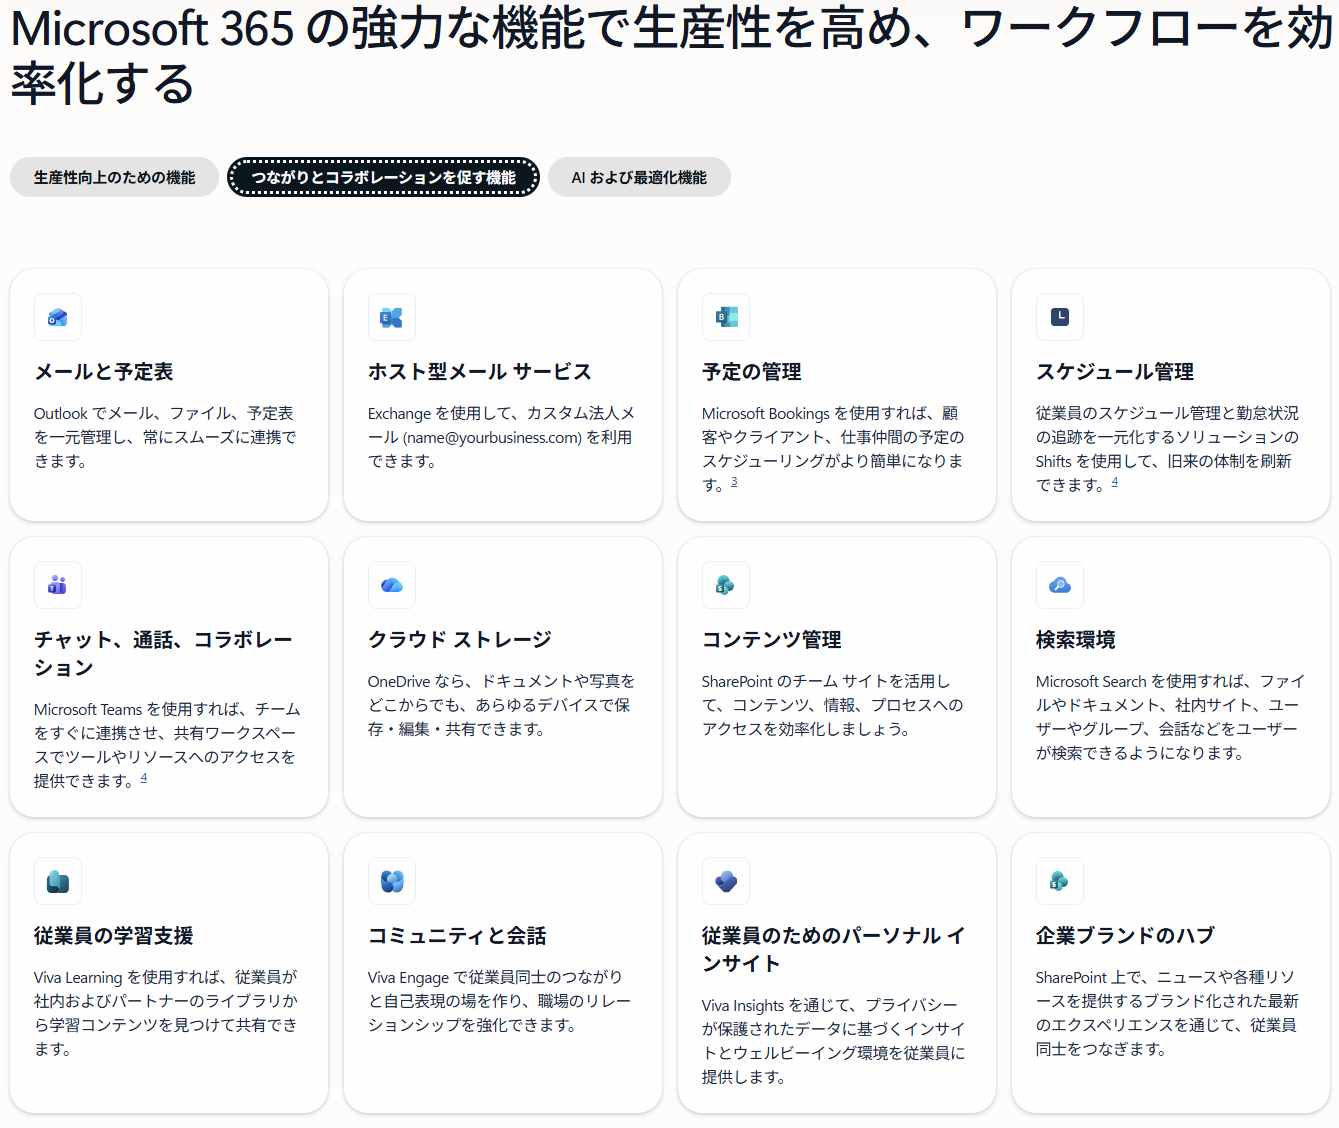Click the 企業ブランドのハブ heading
This screenshot has width=1339, height=1128.
pyautogui.click(x=1125, y=936)
